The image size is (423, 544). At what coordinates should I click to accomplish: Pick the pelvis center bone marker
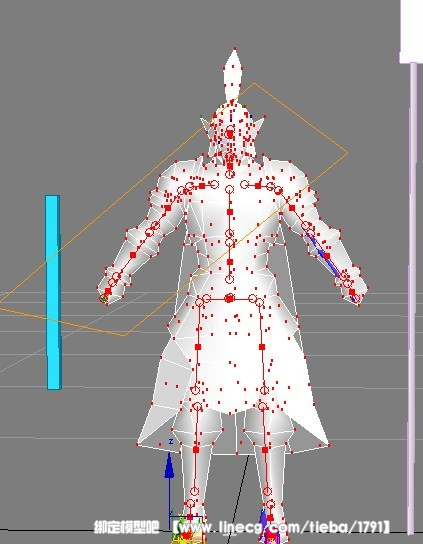[229, 298]
